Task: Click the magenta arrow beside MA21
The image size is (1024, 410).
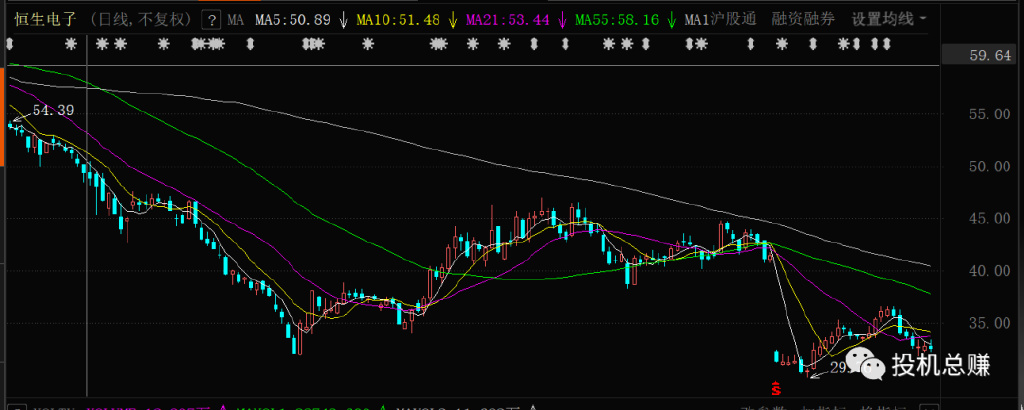Action: pos(561,19)
